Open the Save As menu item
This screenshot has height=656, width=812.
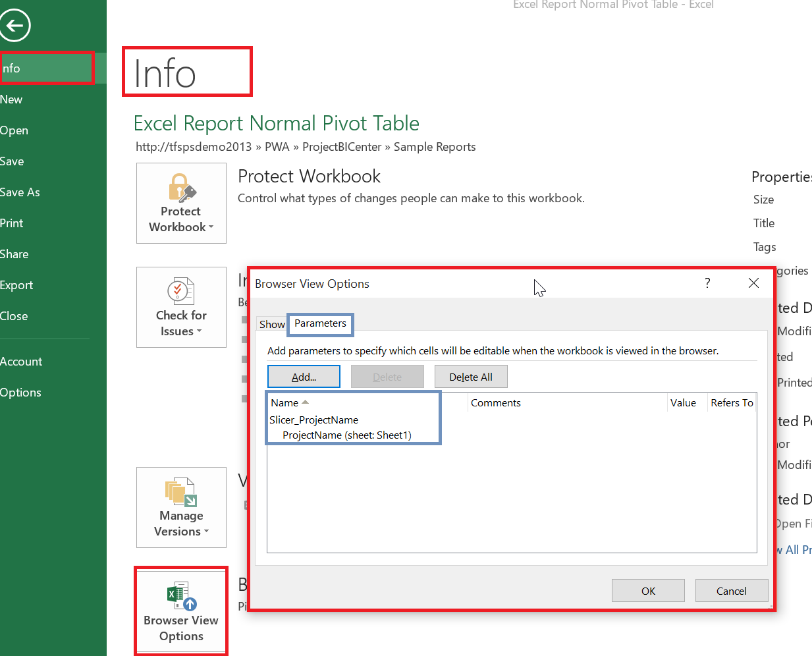tap(20, 192)
